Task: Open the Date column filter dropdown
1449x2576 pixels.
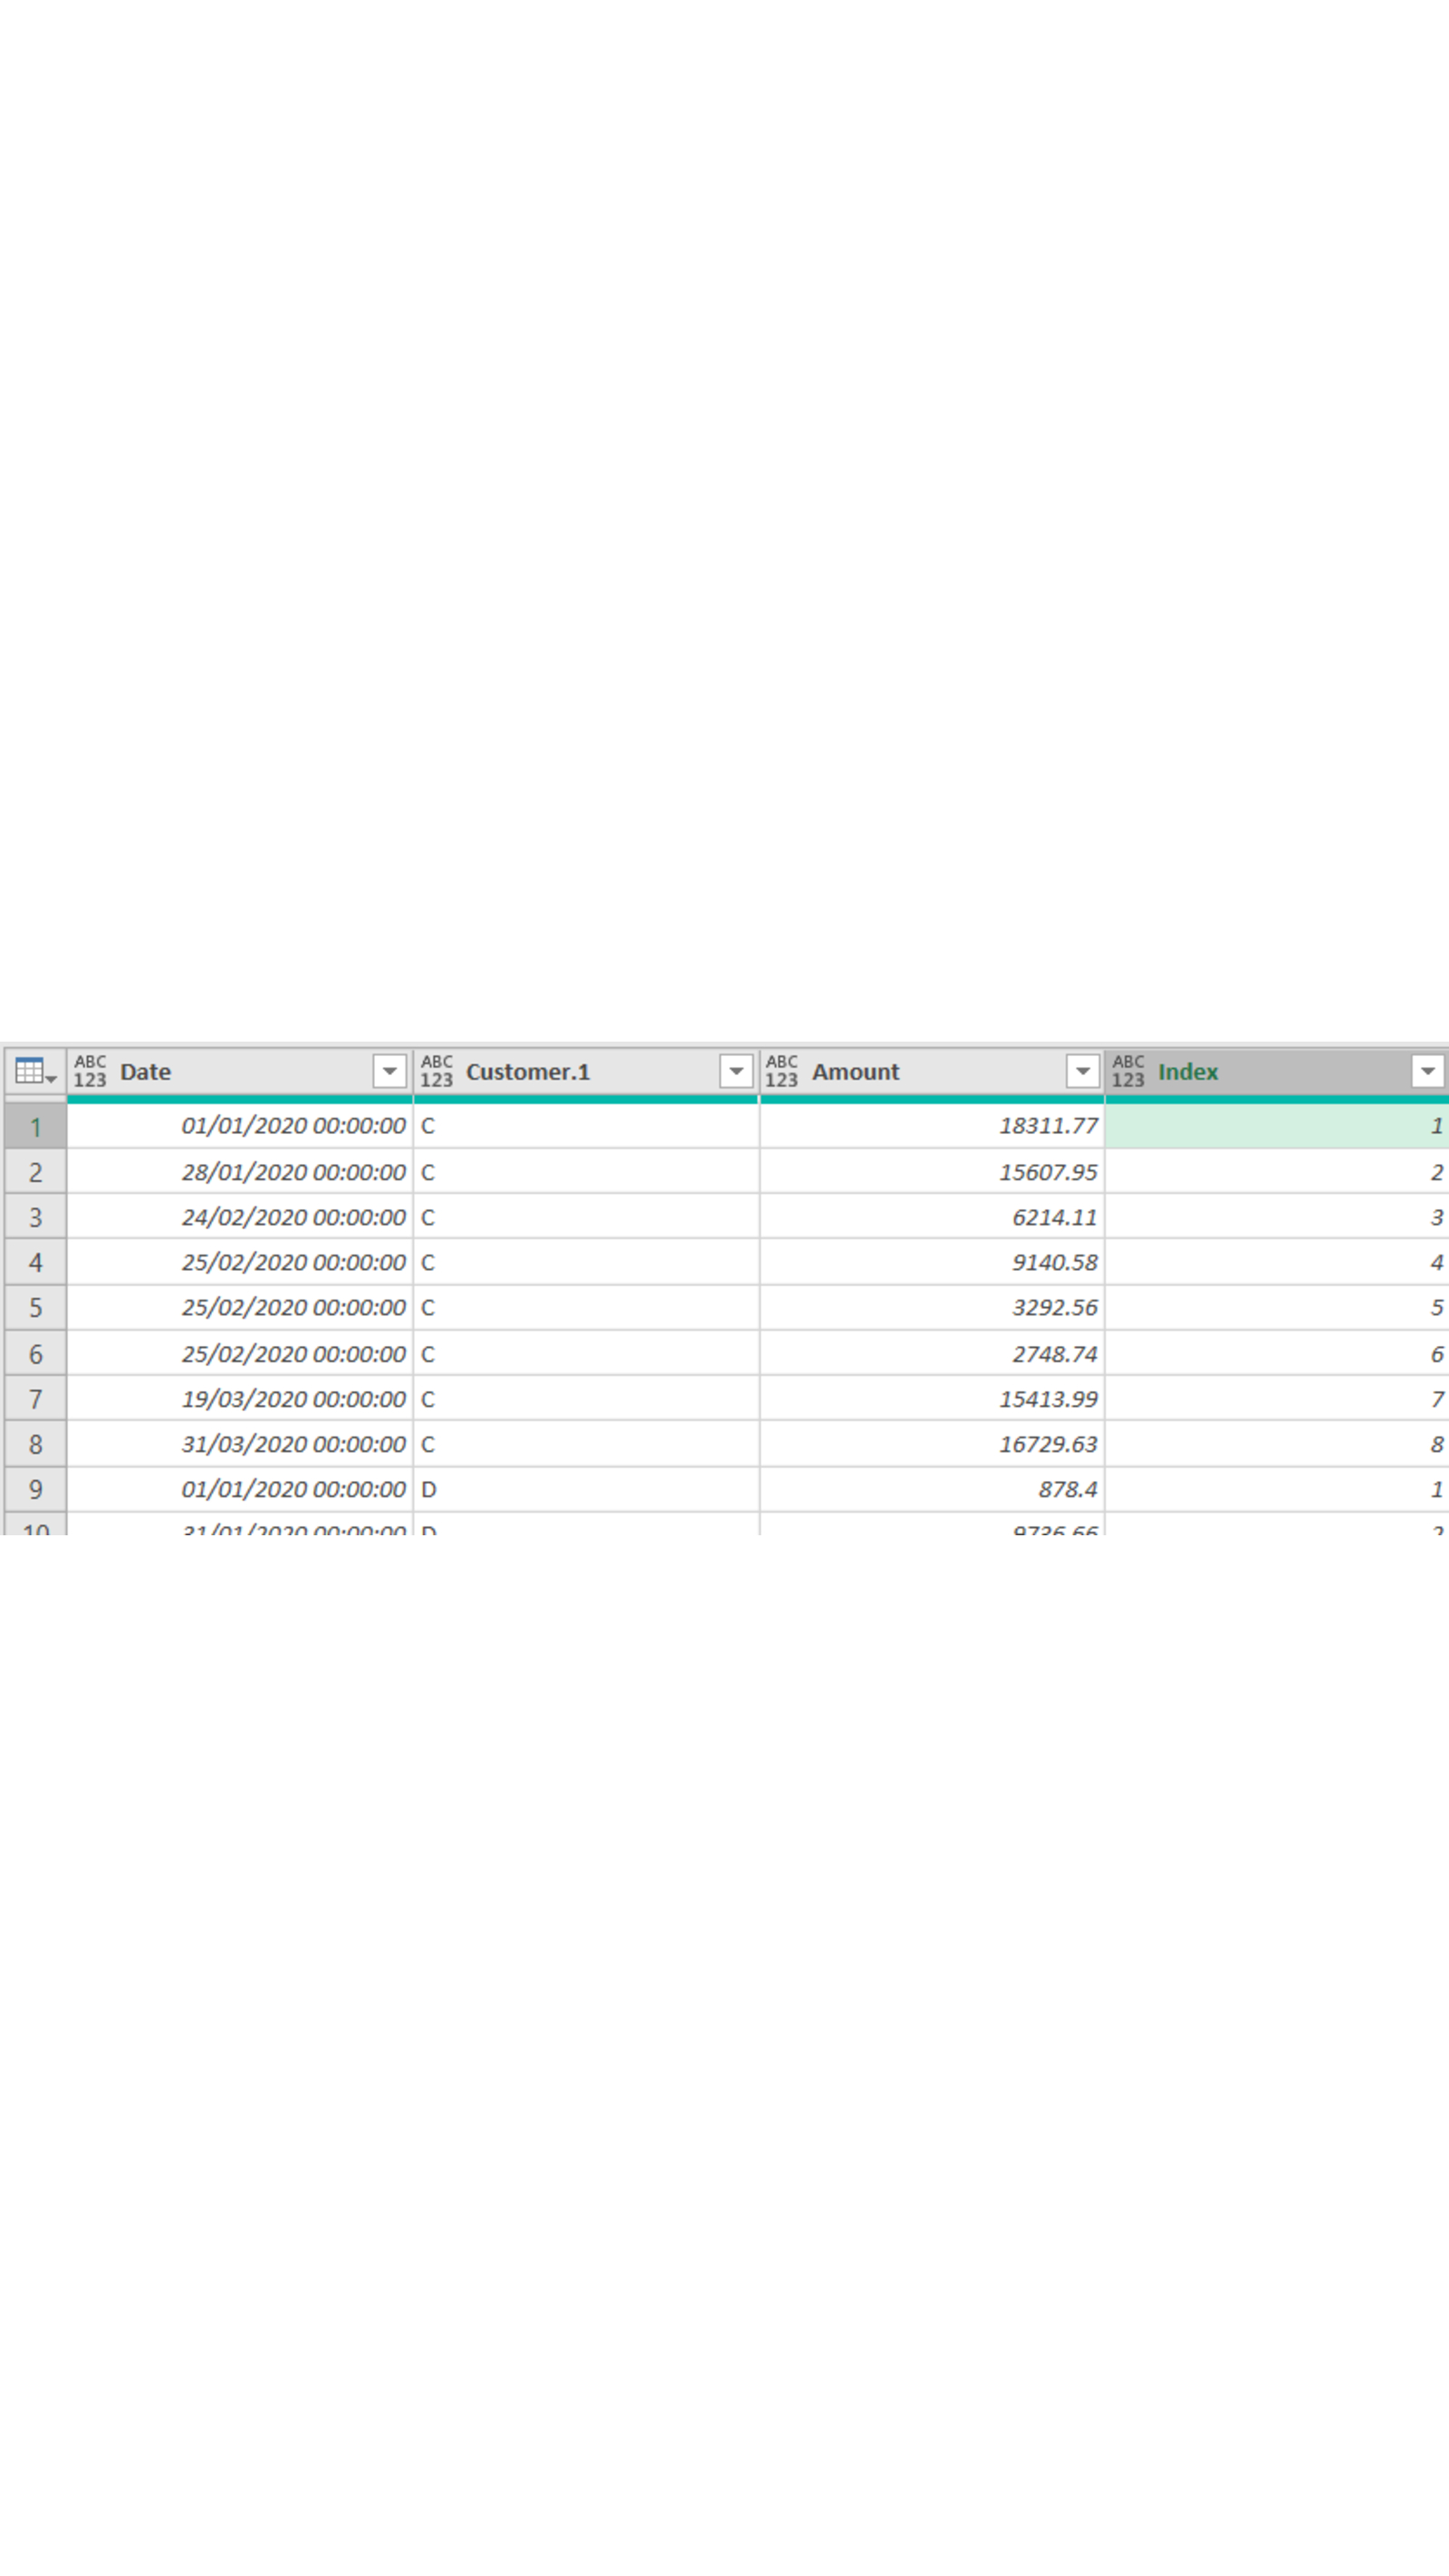Action: [389, 1071]
